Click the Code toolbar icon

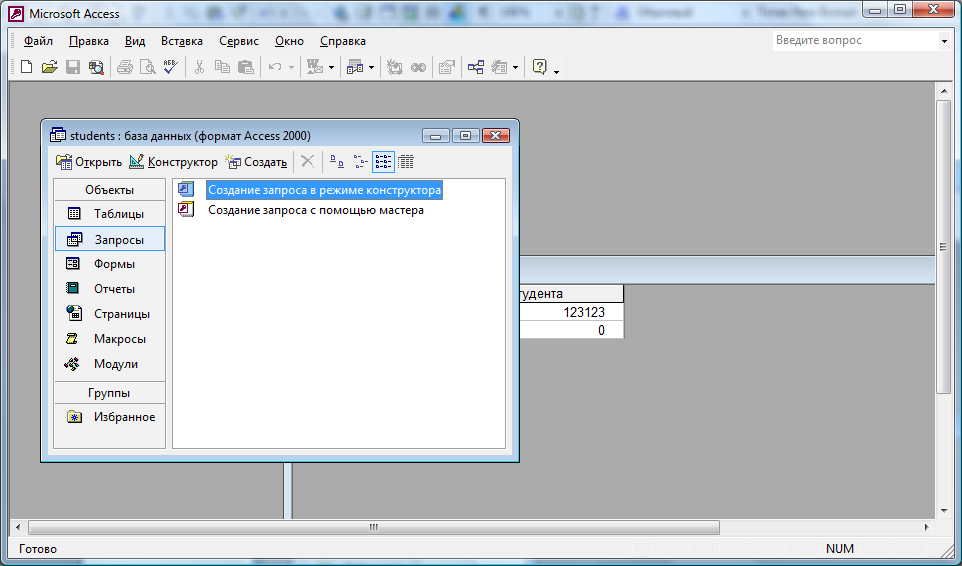(x=394, y=67)
